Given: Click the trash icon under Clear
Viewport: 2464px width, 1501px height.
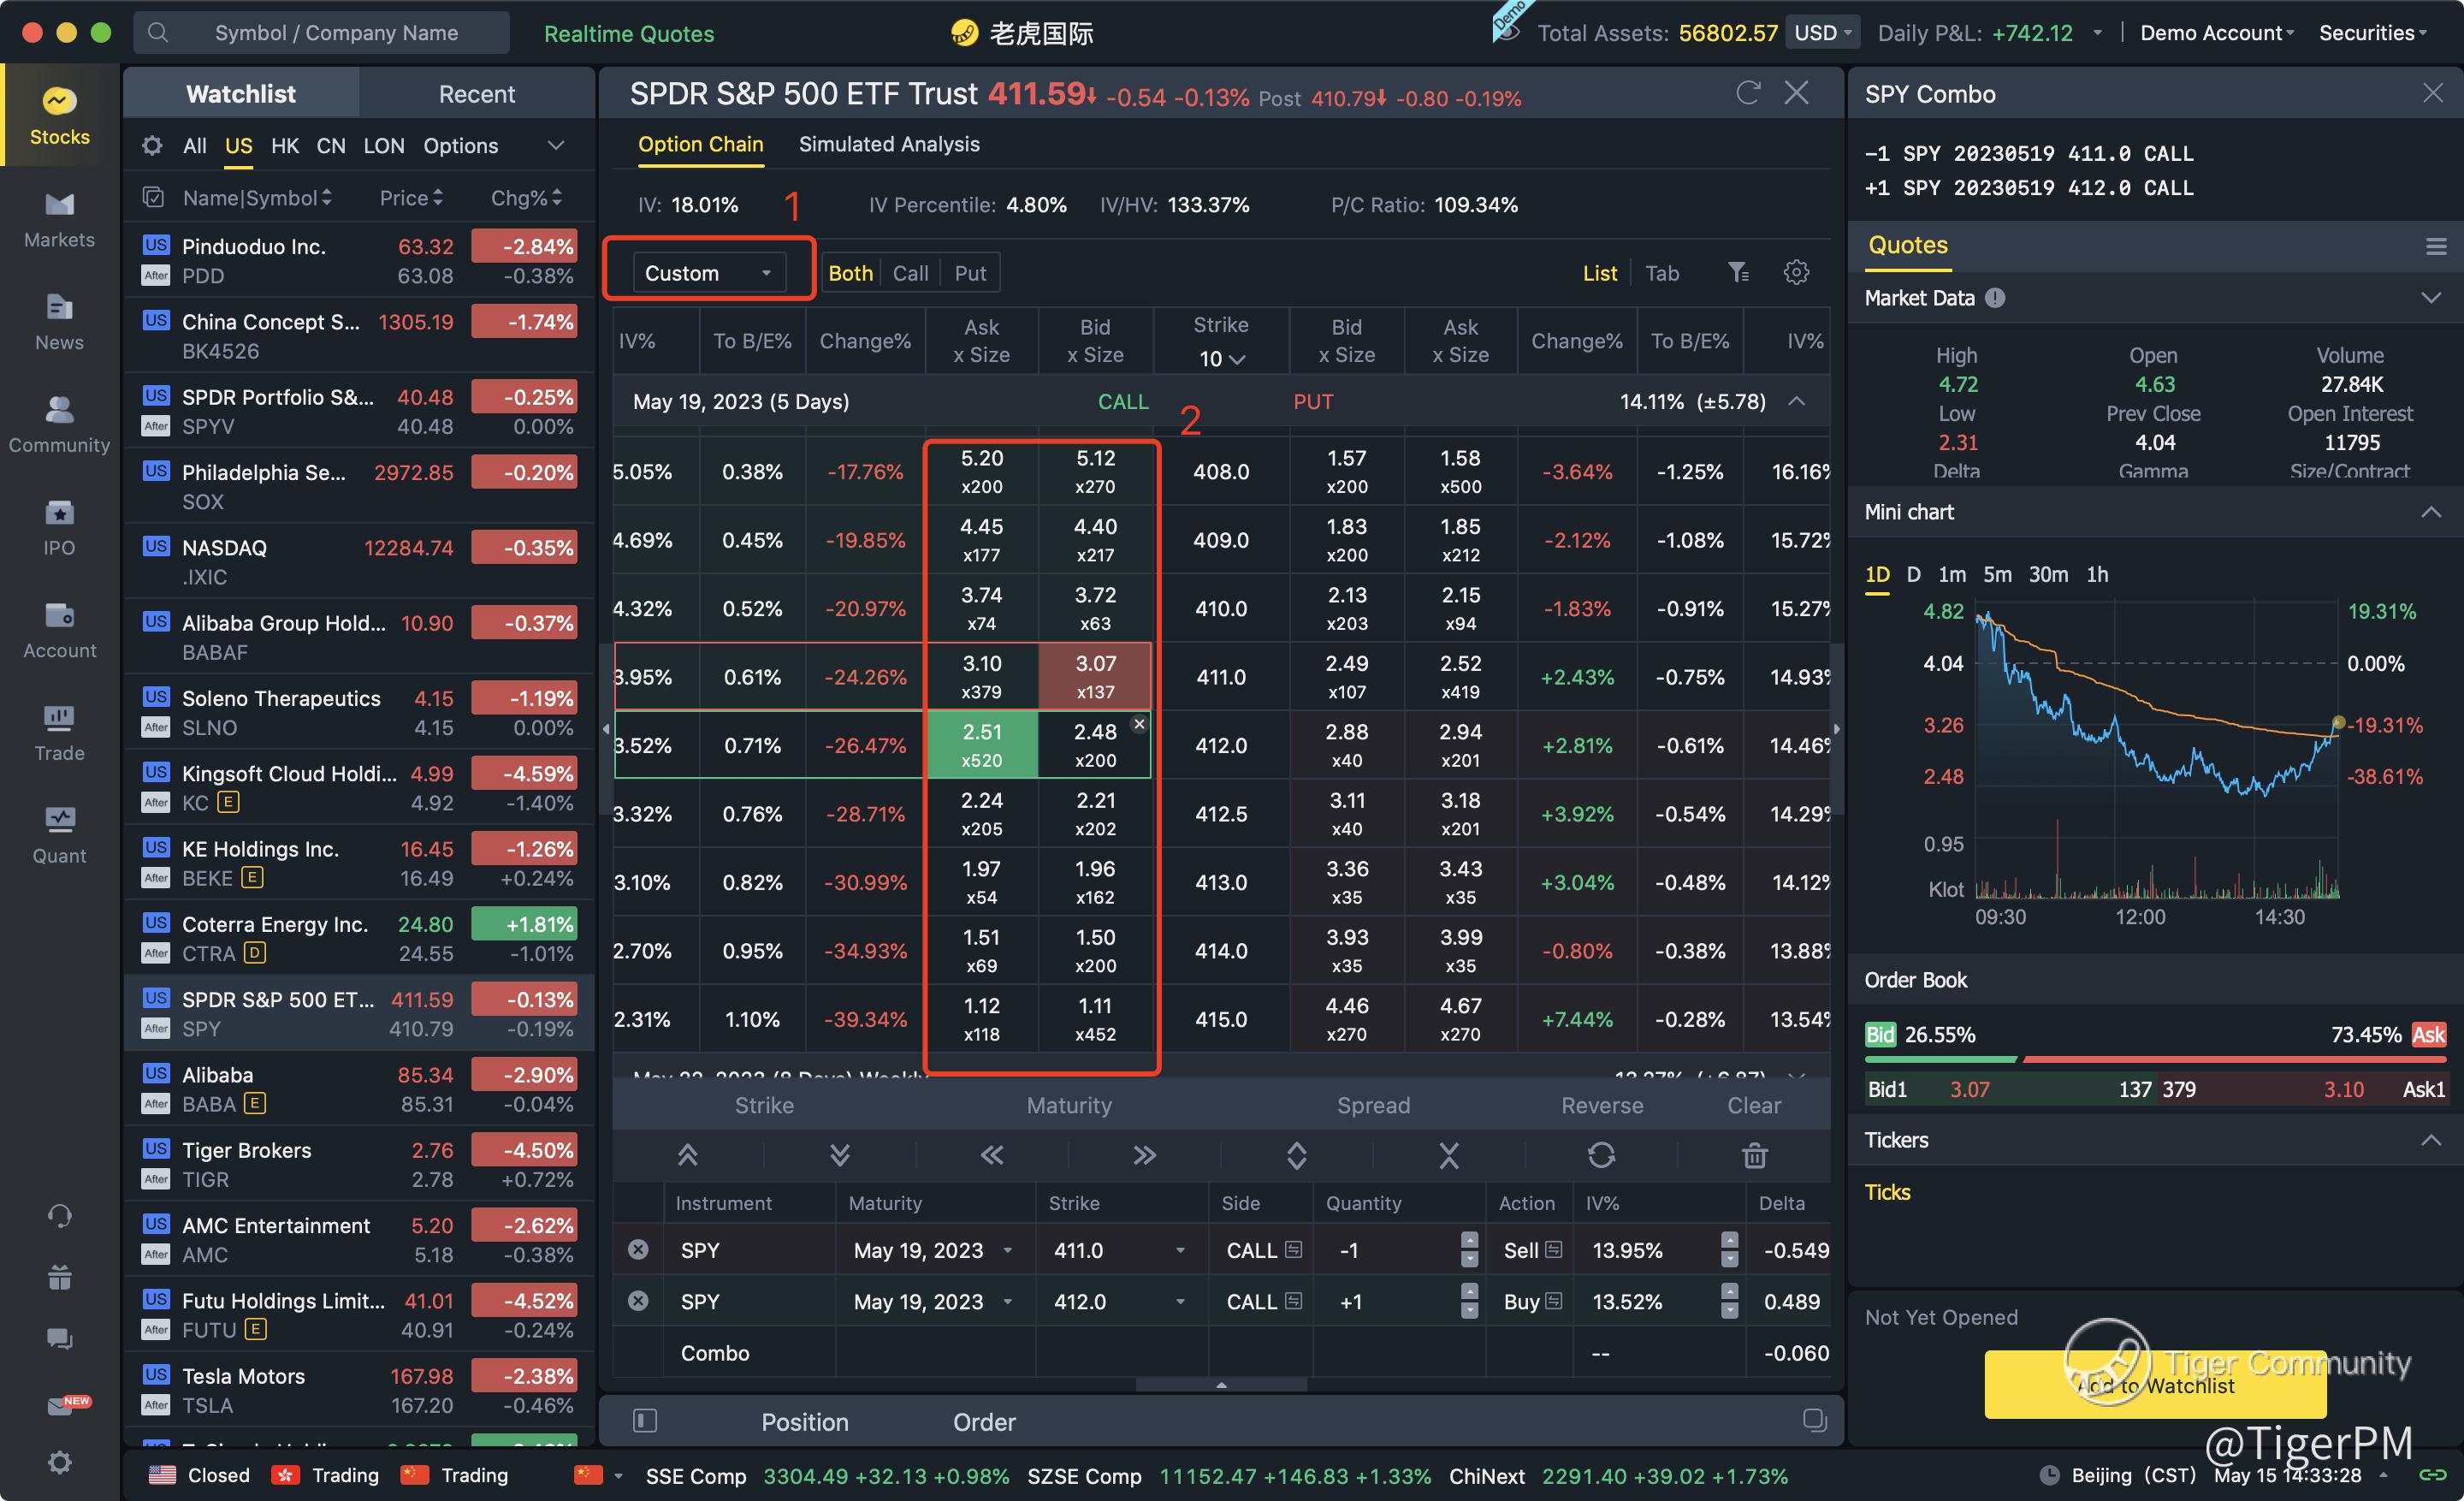Looking at the screenshot, I should (1754, 1155).
